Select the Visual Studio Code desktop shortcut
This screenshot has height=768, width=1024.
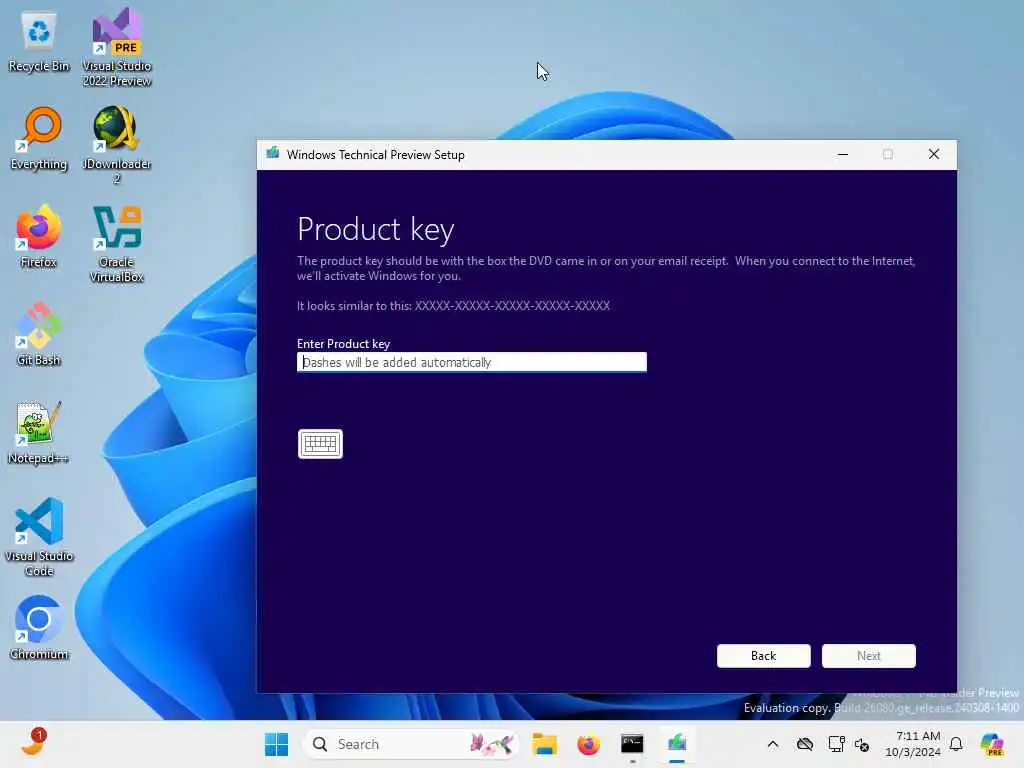pyautogui.click(x=39, y=537)
